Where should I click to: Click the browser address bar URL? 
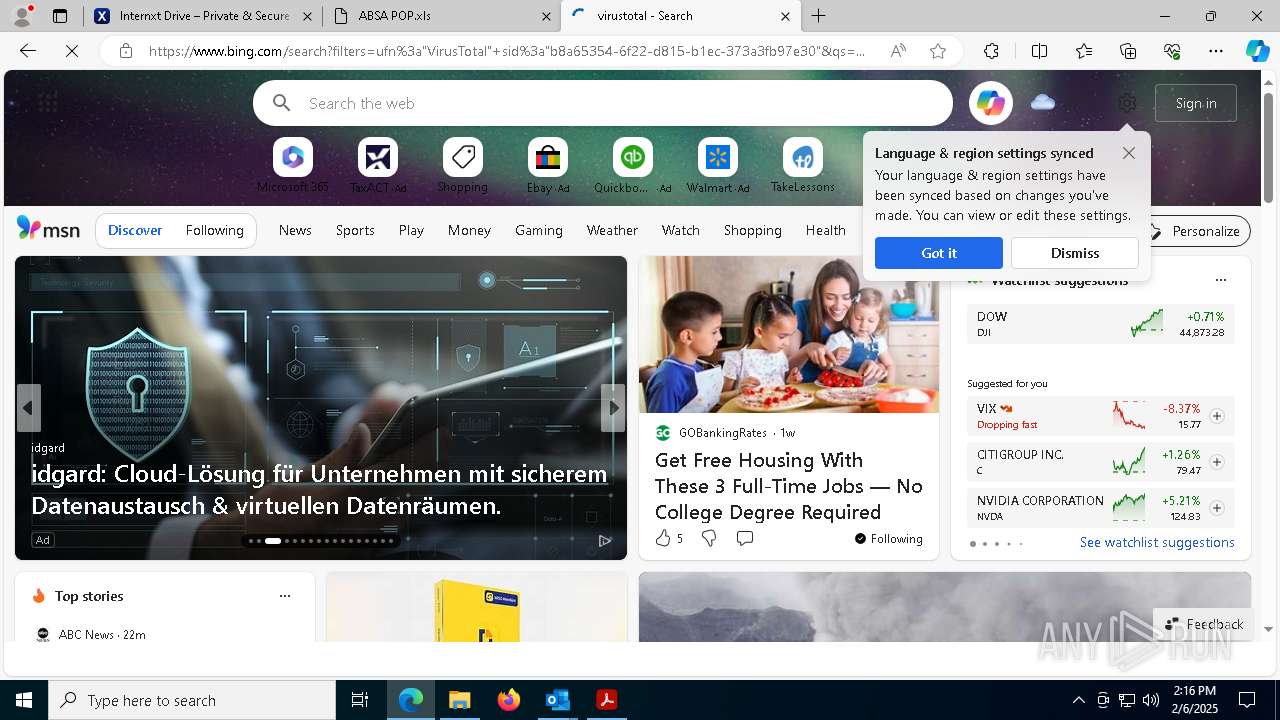pos(507,51)
